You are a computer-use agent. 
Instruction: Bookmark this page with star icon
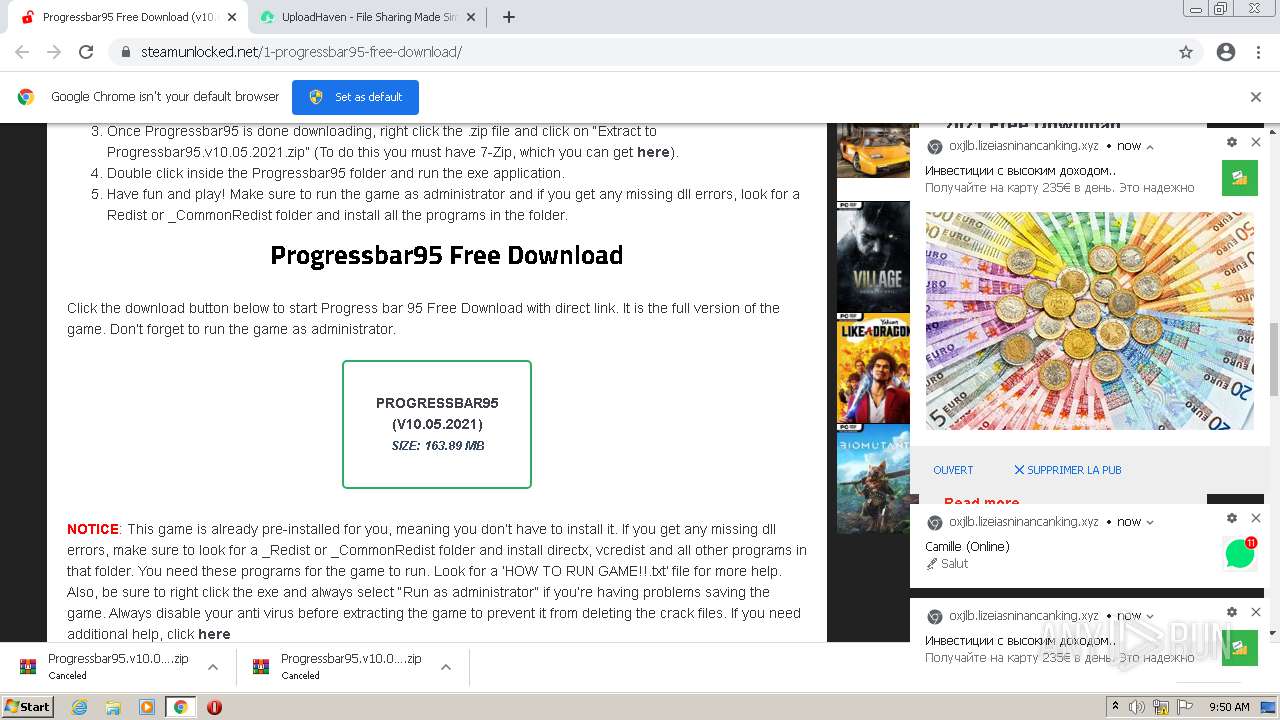point(1186,52)
